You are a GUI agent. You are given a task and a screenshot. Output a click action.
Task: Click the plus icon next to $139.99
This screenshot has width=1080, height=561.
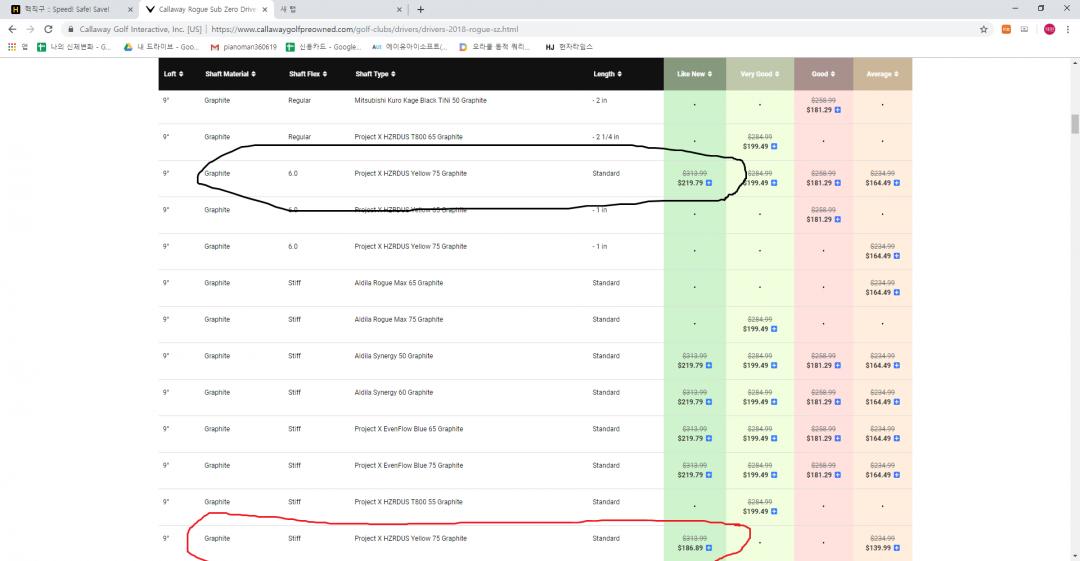pos(897,548)
